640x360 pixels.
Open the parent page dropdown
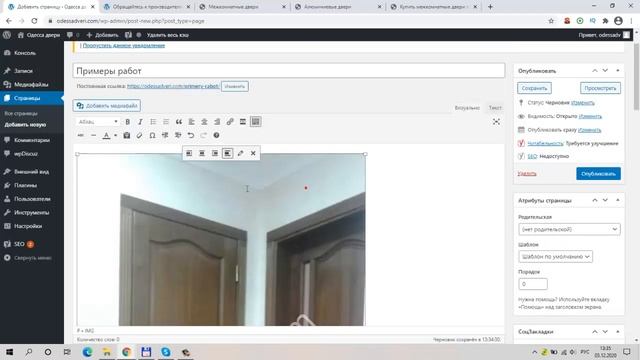tap(569, 229)
